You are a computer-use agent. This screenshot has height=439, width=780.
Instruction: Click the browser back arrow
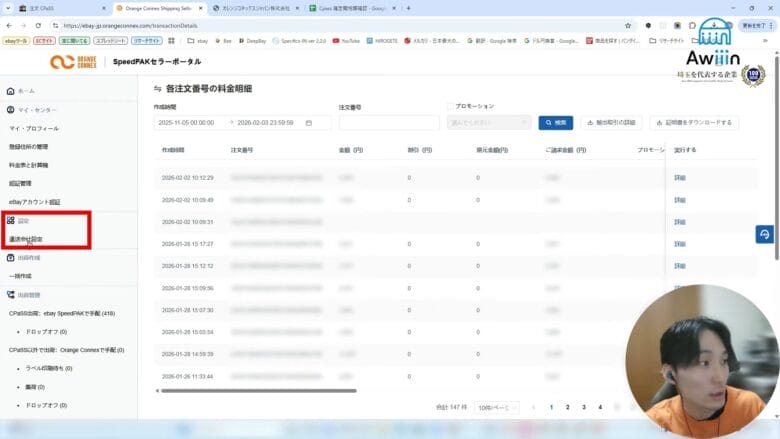[x=10, y=25]
